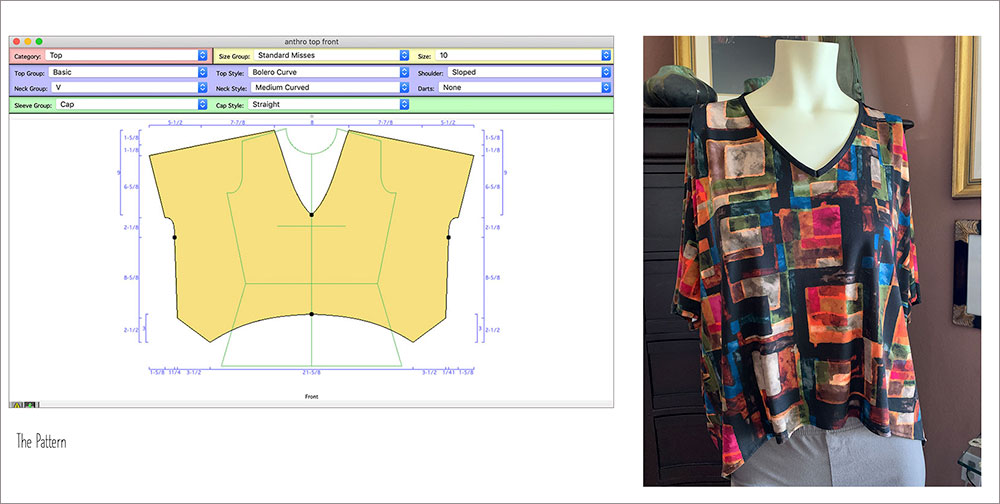Select the V-neck point control dot

click(312, 215)
